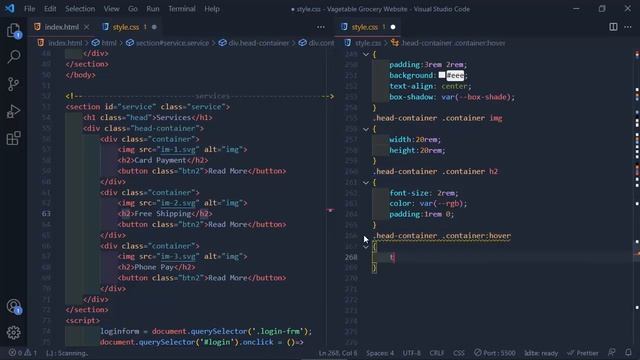This screenshot has height=360, width=640.
Task: Click the Card Payment heading text
Action: [x=160, y=160]
